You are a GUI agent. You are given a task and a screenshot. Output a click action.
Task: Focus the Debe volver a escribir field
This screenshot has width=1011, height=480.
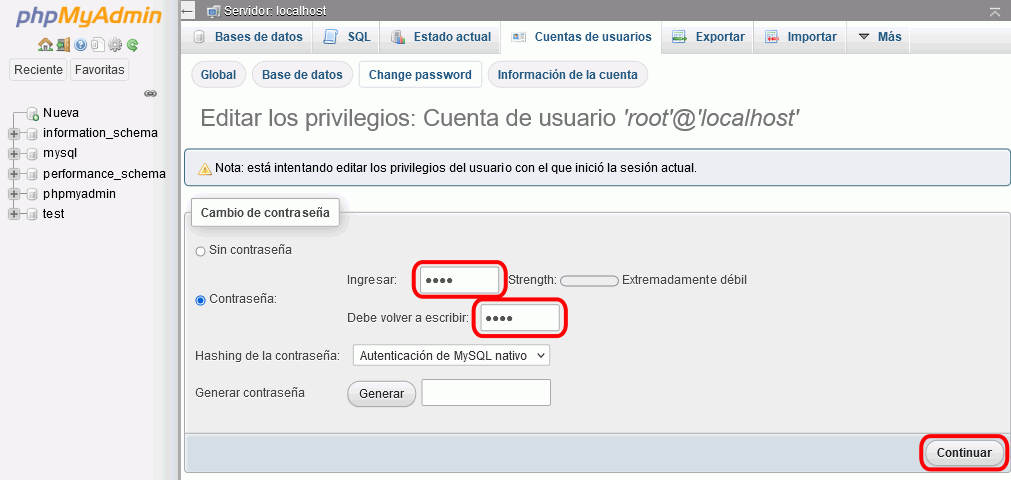(521, 318)
